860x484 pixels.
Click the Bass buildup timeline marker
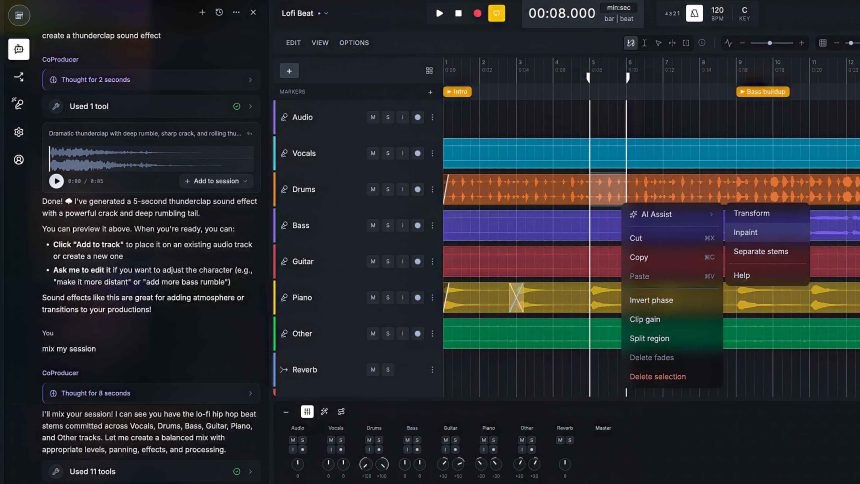pyautogui.click(x=762, y=92)
